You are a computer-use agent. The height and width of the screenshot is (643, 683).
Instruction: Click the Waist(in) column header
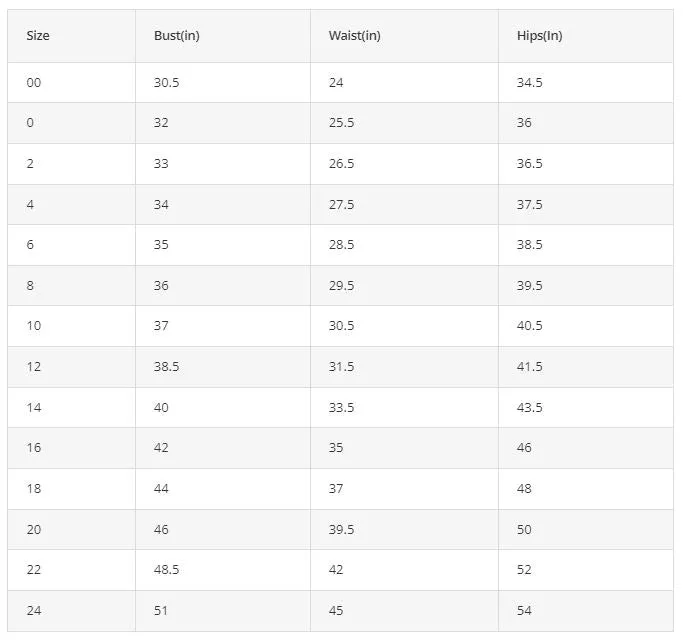[355, 36]
